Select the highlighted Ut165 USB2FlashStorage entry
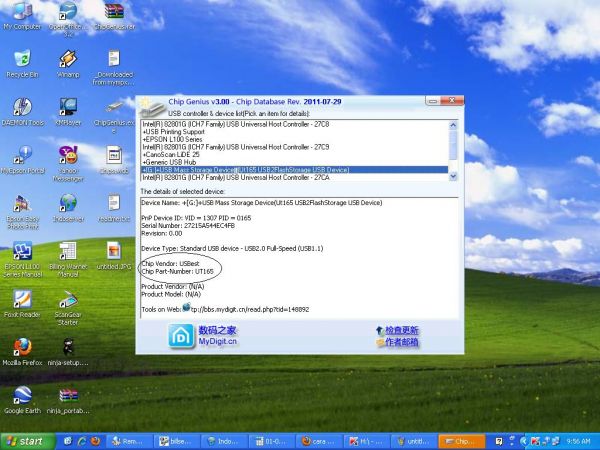 pyautogui.click(x=295, y=170)
